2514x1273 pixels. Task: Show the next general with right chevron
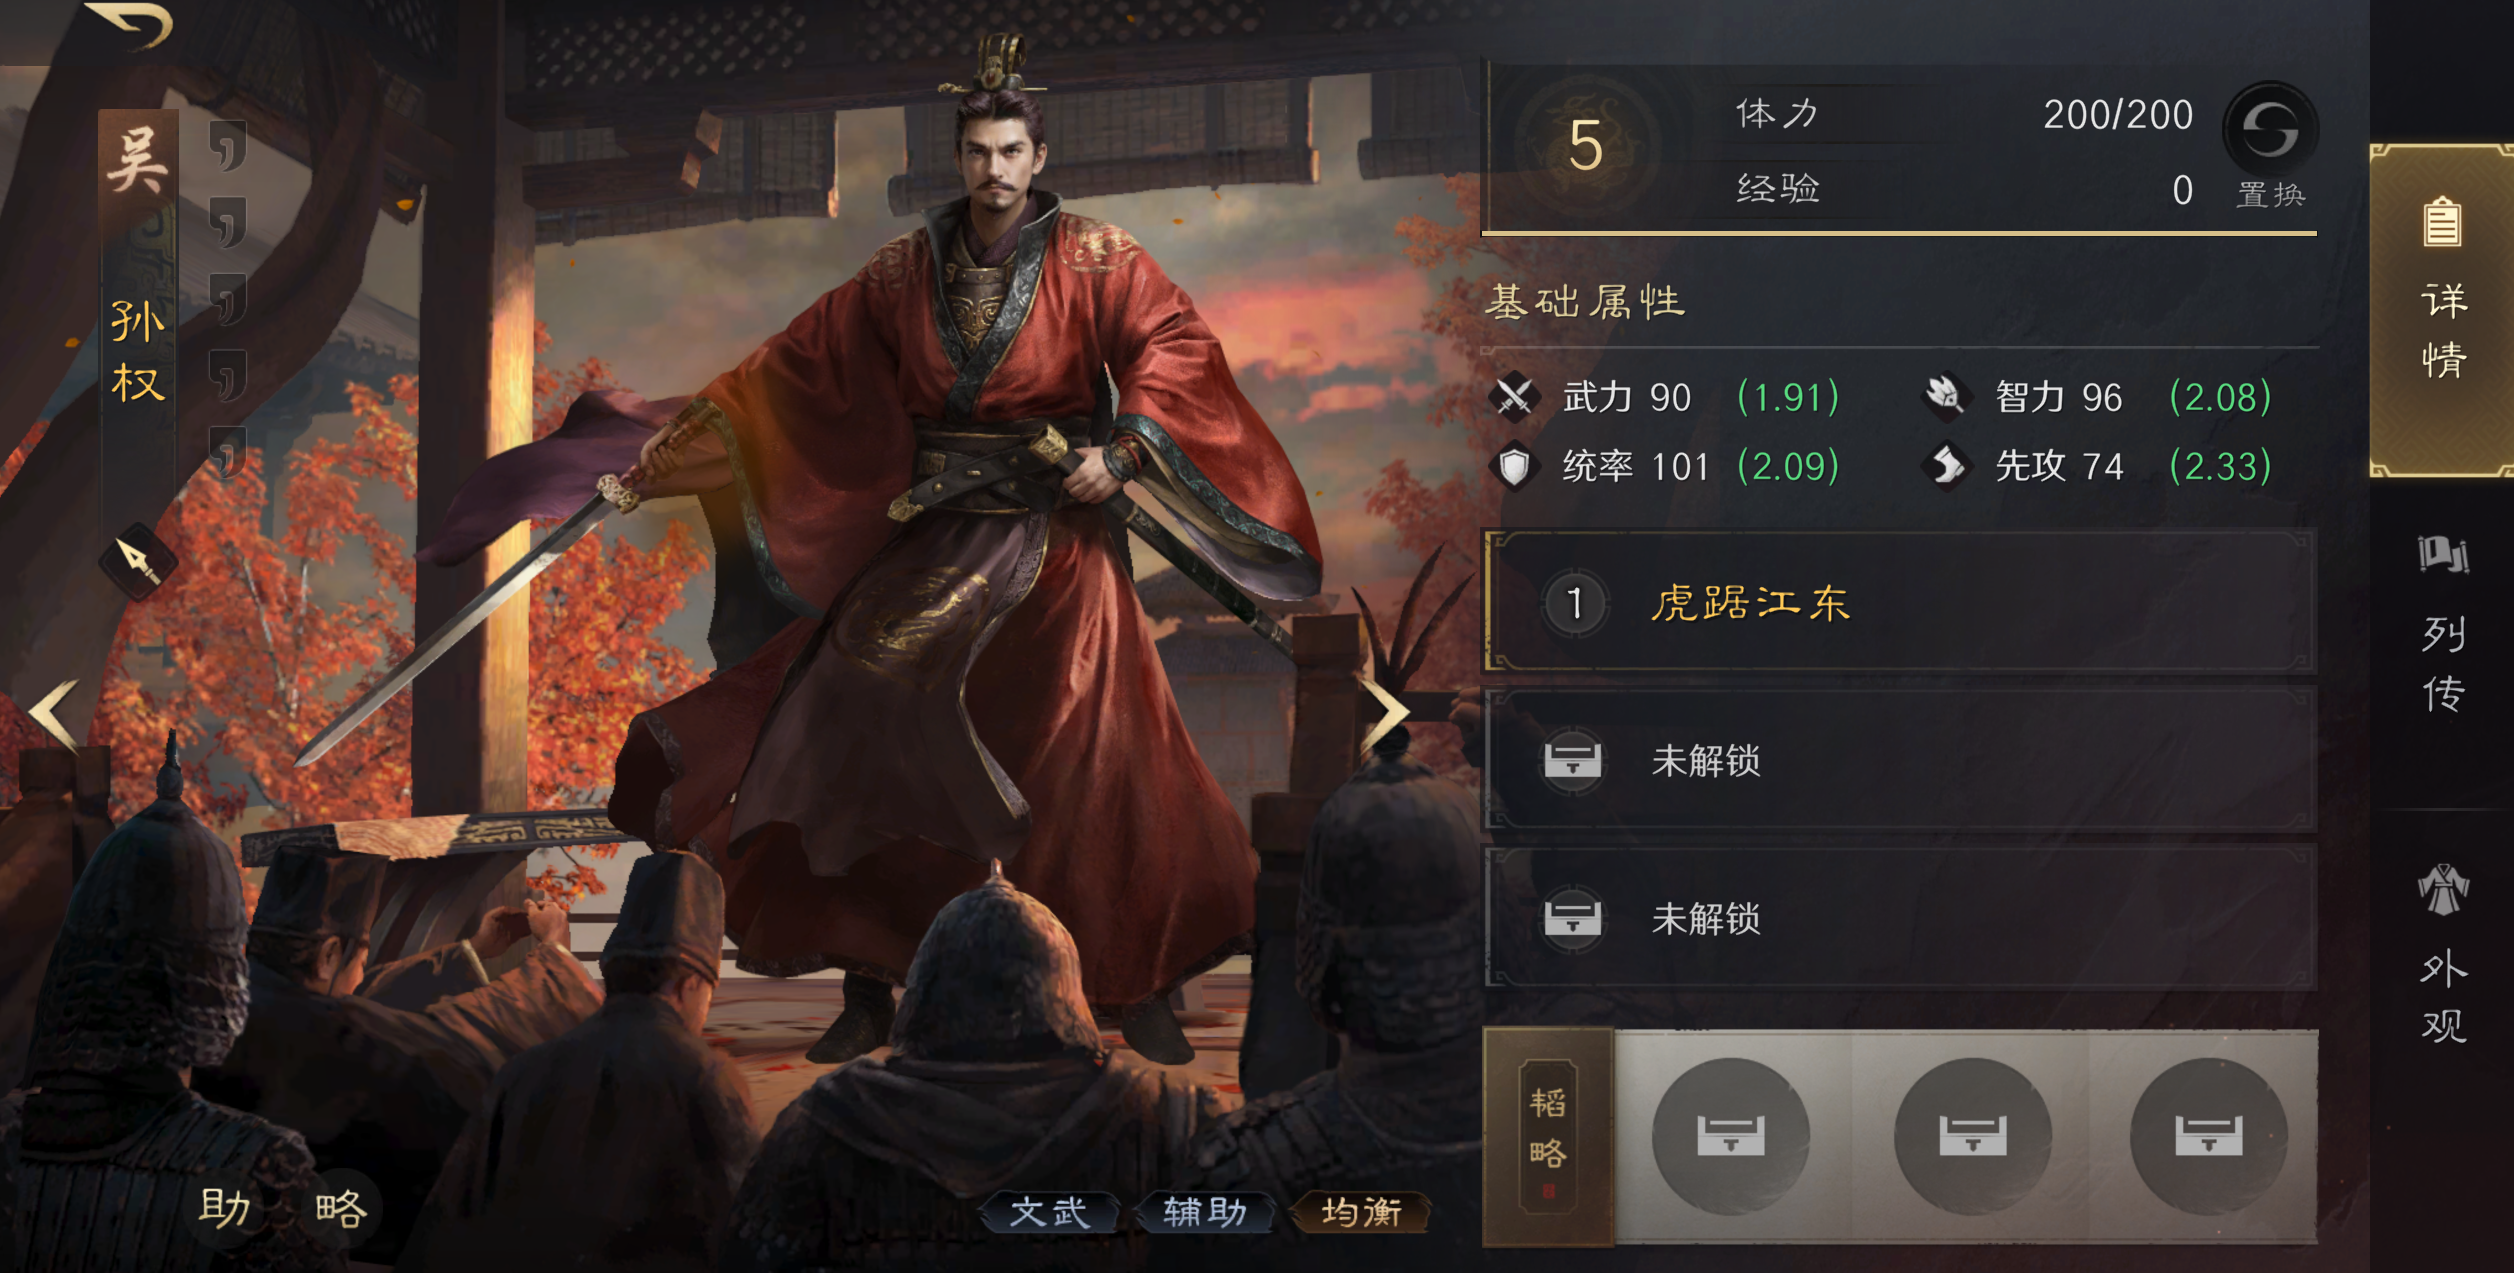1386,714
